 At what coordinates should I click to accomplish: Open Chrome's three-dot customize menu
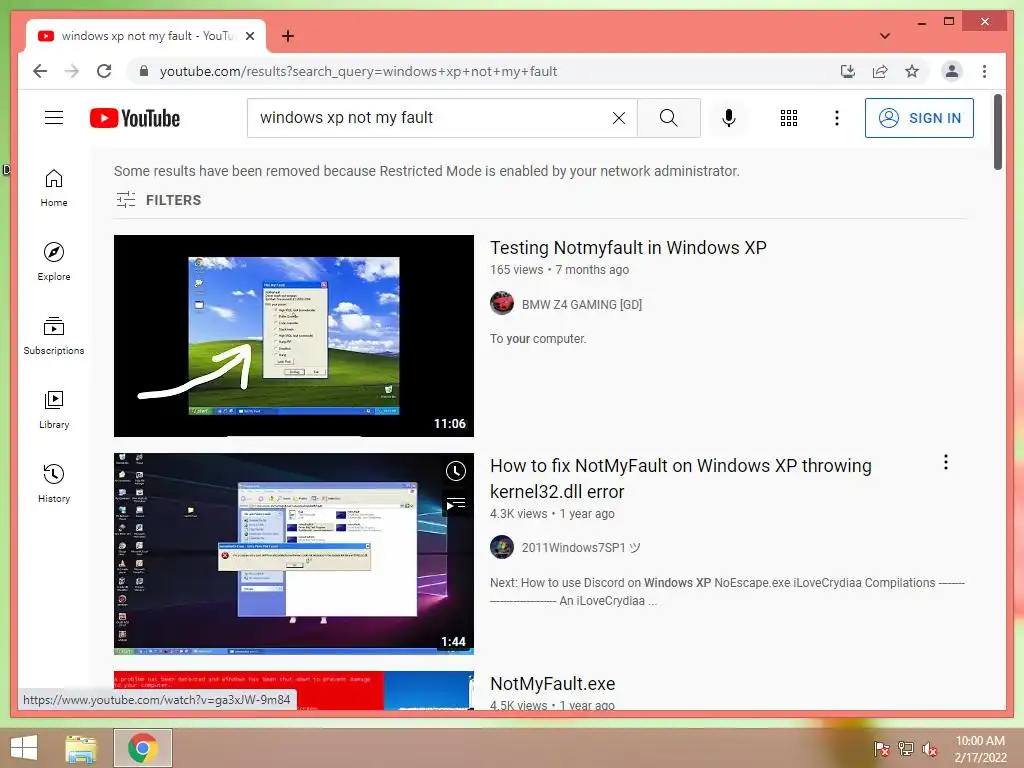984,71
